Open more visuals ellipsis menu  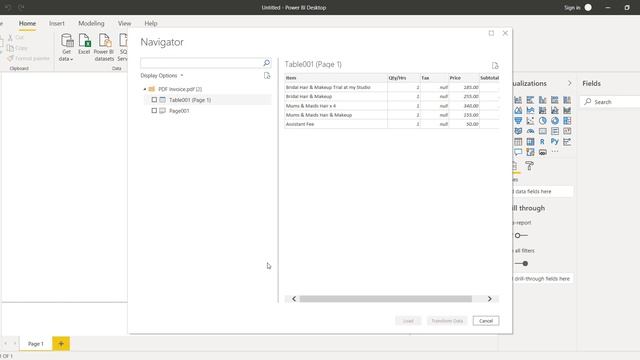click(555, 151)
